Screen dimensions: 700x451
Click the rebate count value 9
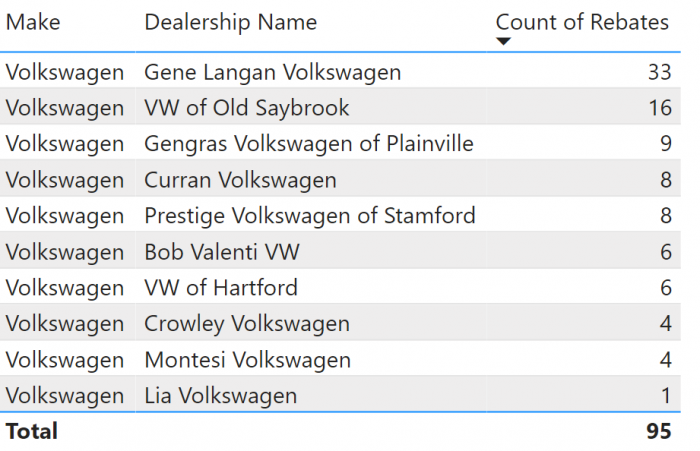tap(666, 143)
